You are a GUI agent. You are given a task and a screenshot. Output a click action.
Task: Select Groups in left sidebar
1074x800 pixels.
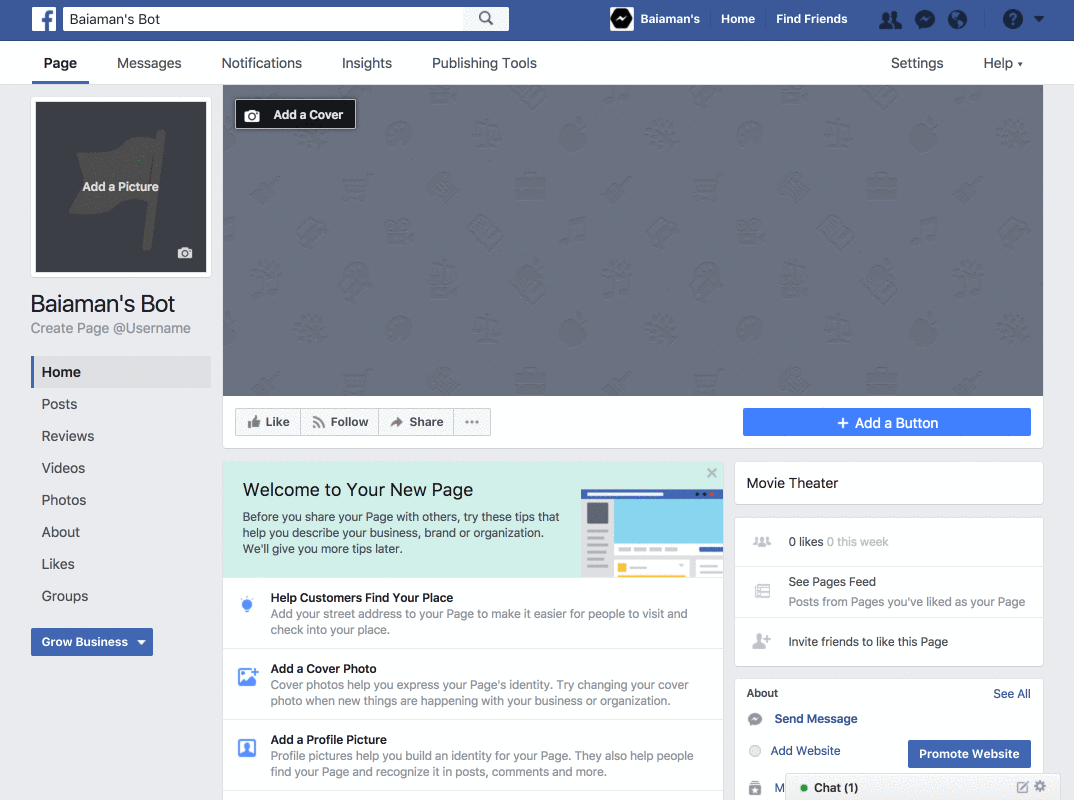click(64, 596)
